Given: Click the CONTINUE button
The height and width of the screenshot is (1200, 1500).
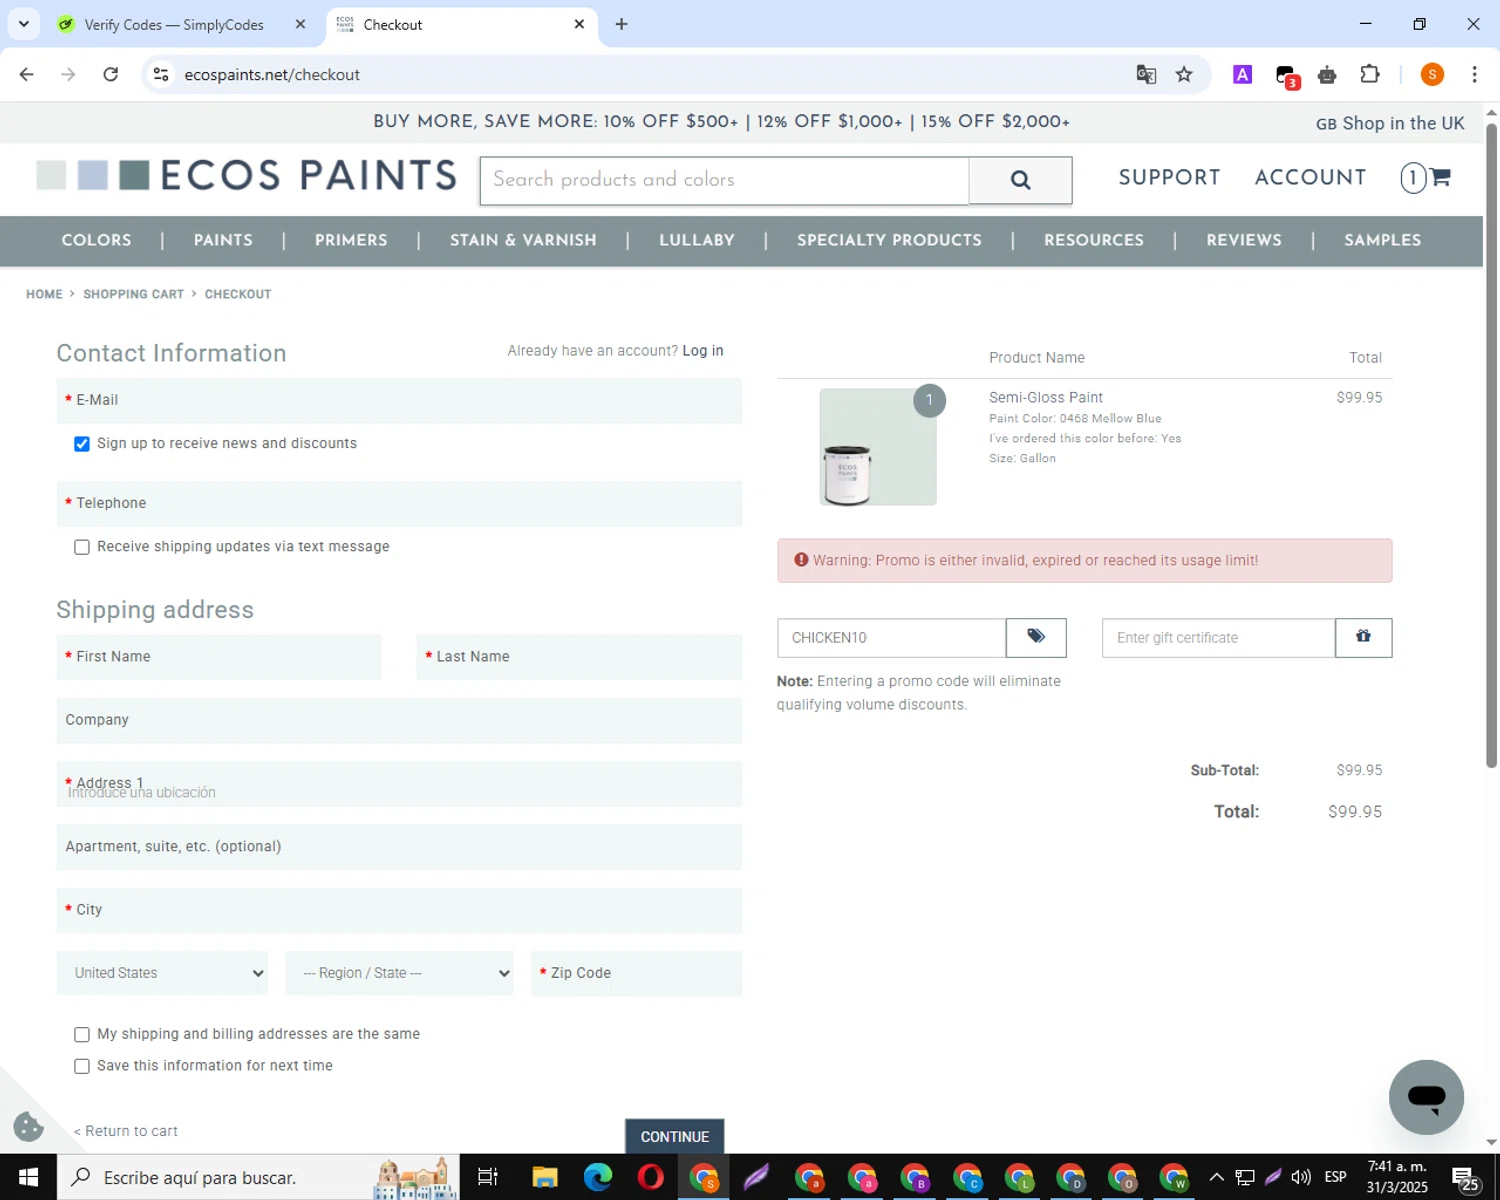Looking at the screenshot, I should click(675, 1137).
